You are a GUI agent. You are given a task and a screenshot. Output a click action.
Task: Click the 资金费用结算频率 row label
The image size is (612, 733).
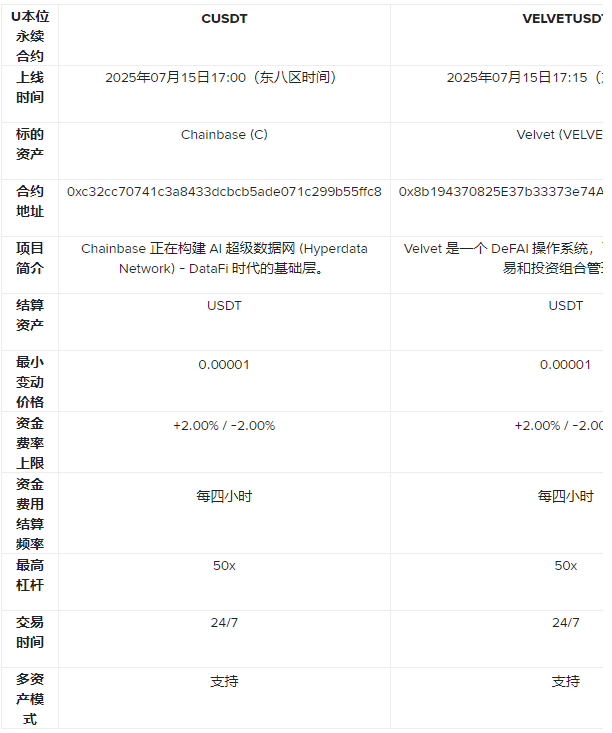30,514
